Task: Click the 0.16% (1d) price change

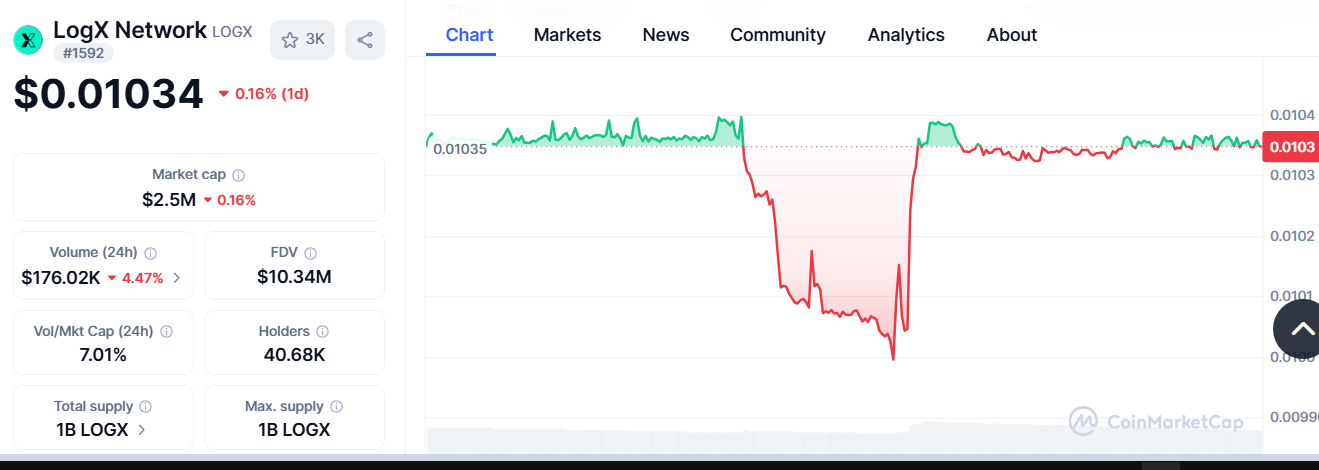Action: (263, 94)
